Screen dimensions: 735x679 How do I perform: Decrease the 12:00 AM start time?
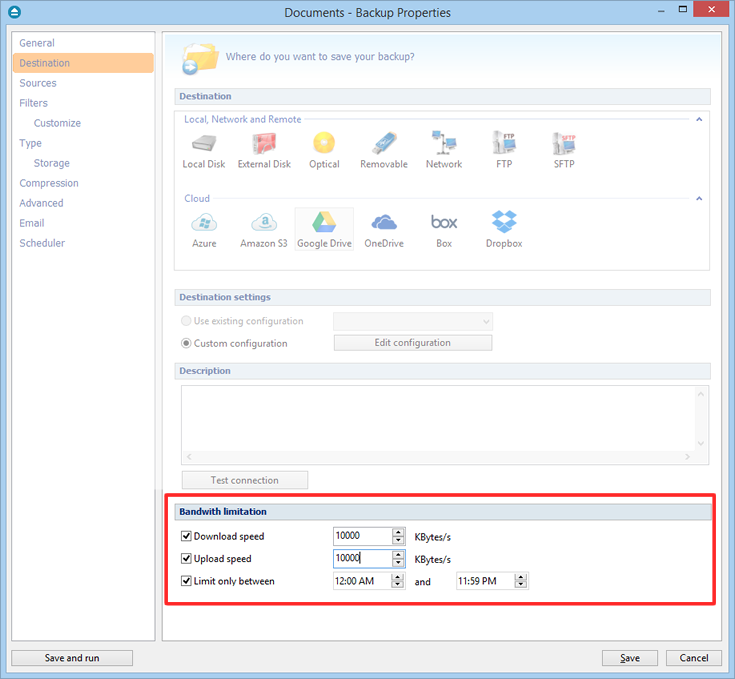pyautogui.click(x=398, y=585)
